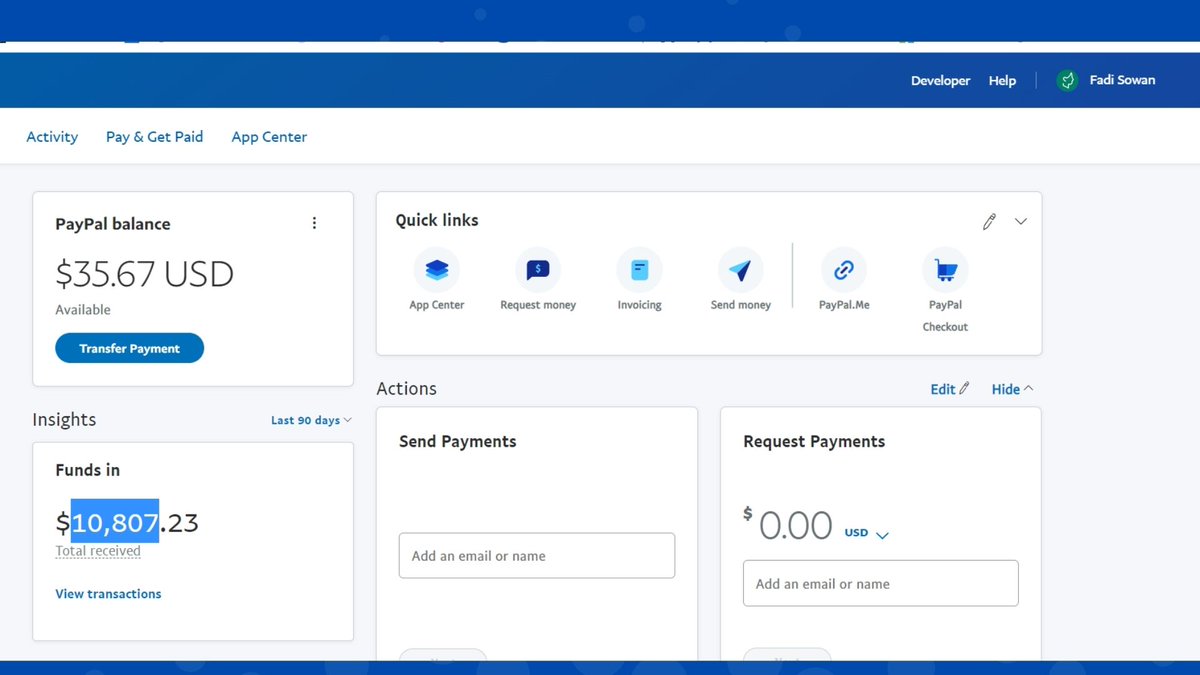Open the Activity tab
Image resolution: width=1200 pixels, height=675 pixels.
(x=52, y=137)
